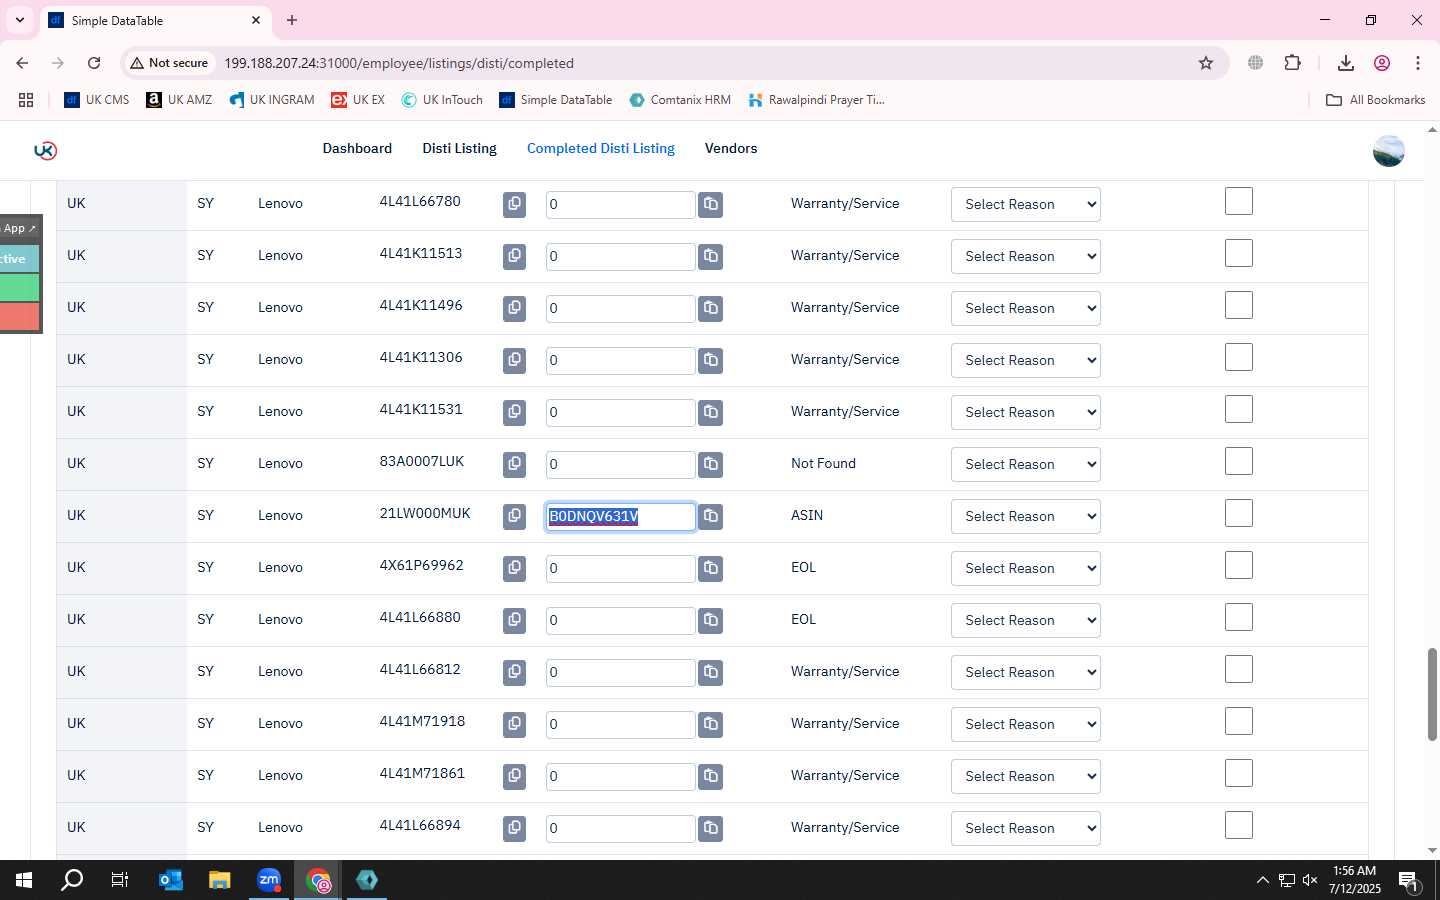The height and width of the screenshot is (900, 1440).
Task: Open Select Reason dropdown for 4L41M71918
Action: click(1025, 724)
